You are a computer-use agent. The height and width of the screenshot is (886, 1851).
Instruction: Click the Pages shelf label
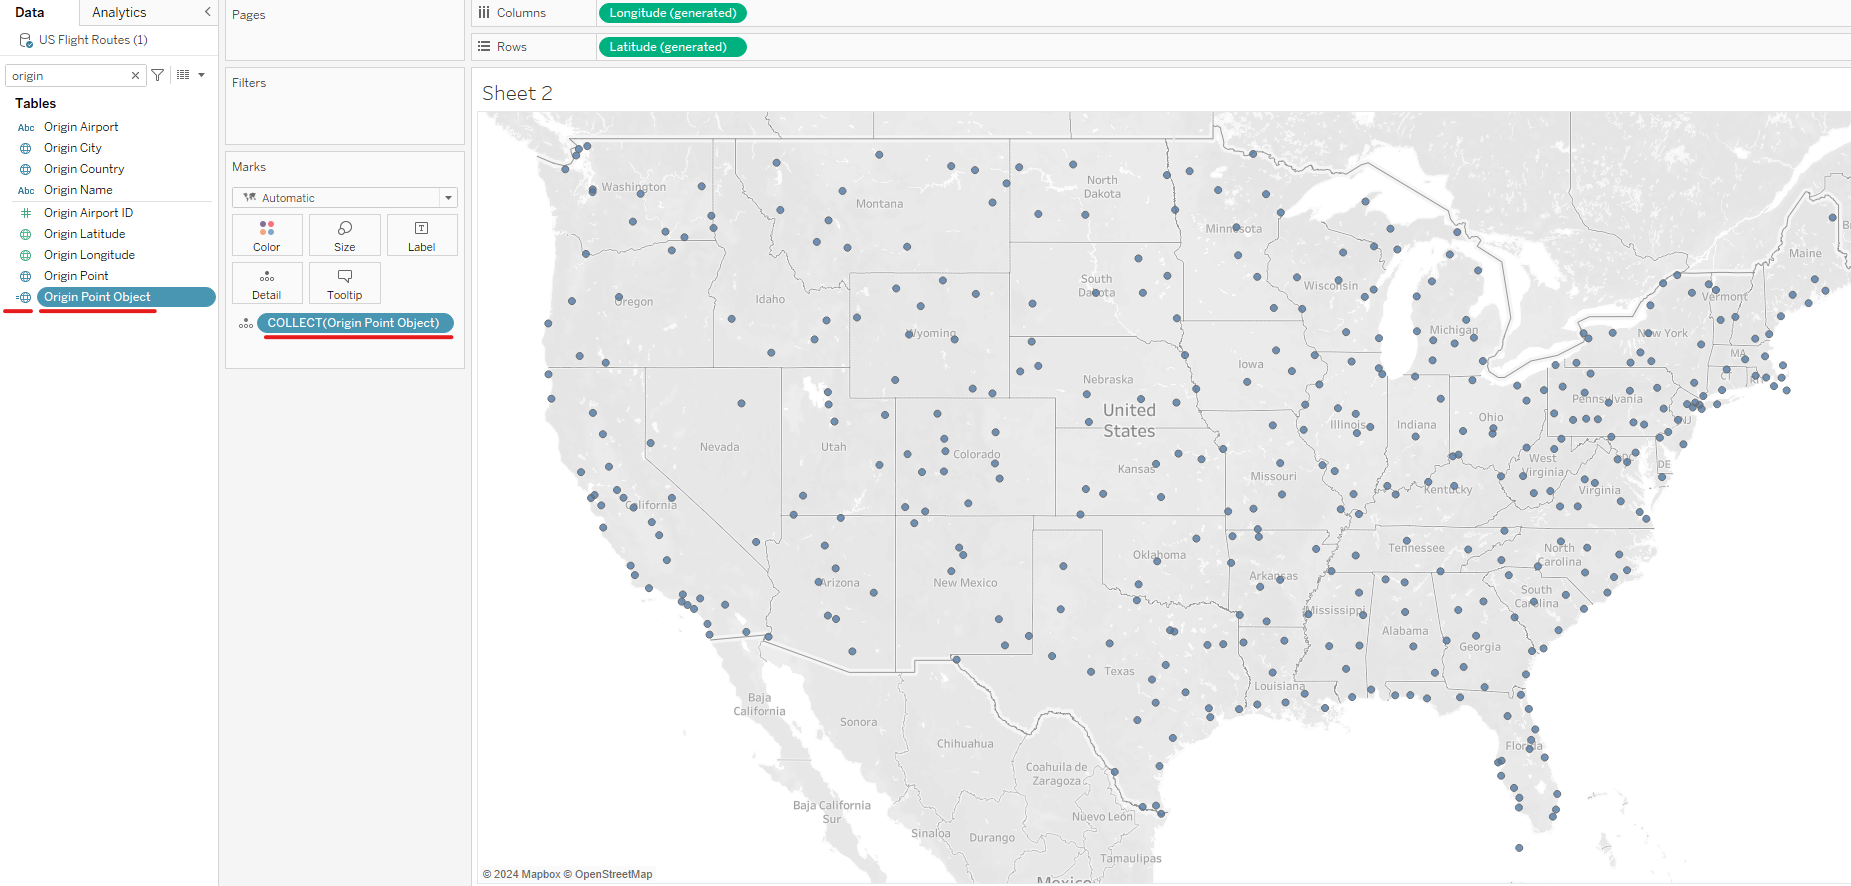point(249,15)
